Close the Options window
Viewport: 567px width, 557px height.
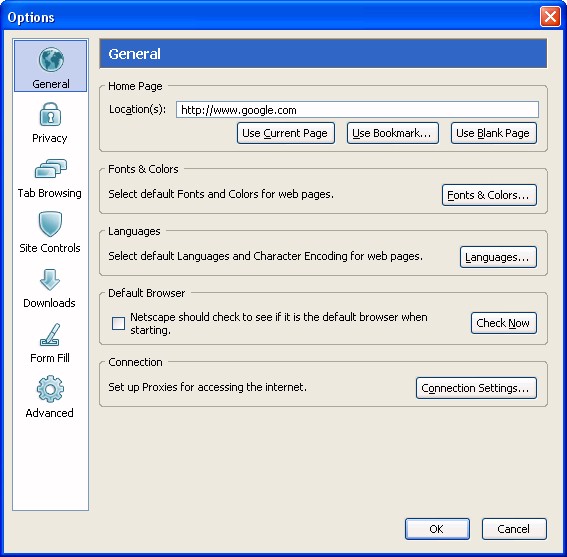click(x=550, y=17)
